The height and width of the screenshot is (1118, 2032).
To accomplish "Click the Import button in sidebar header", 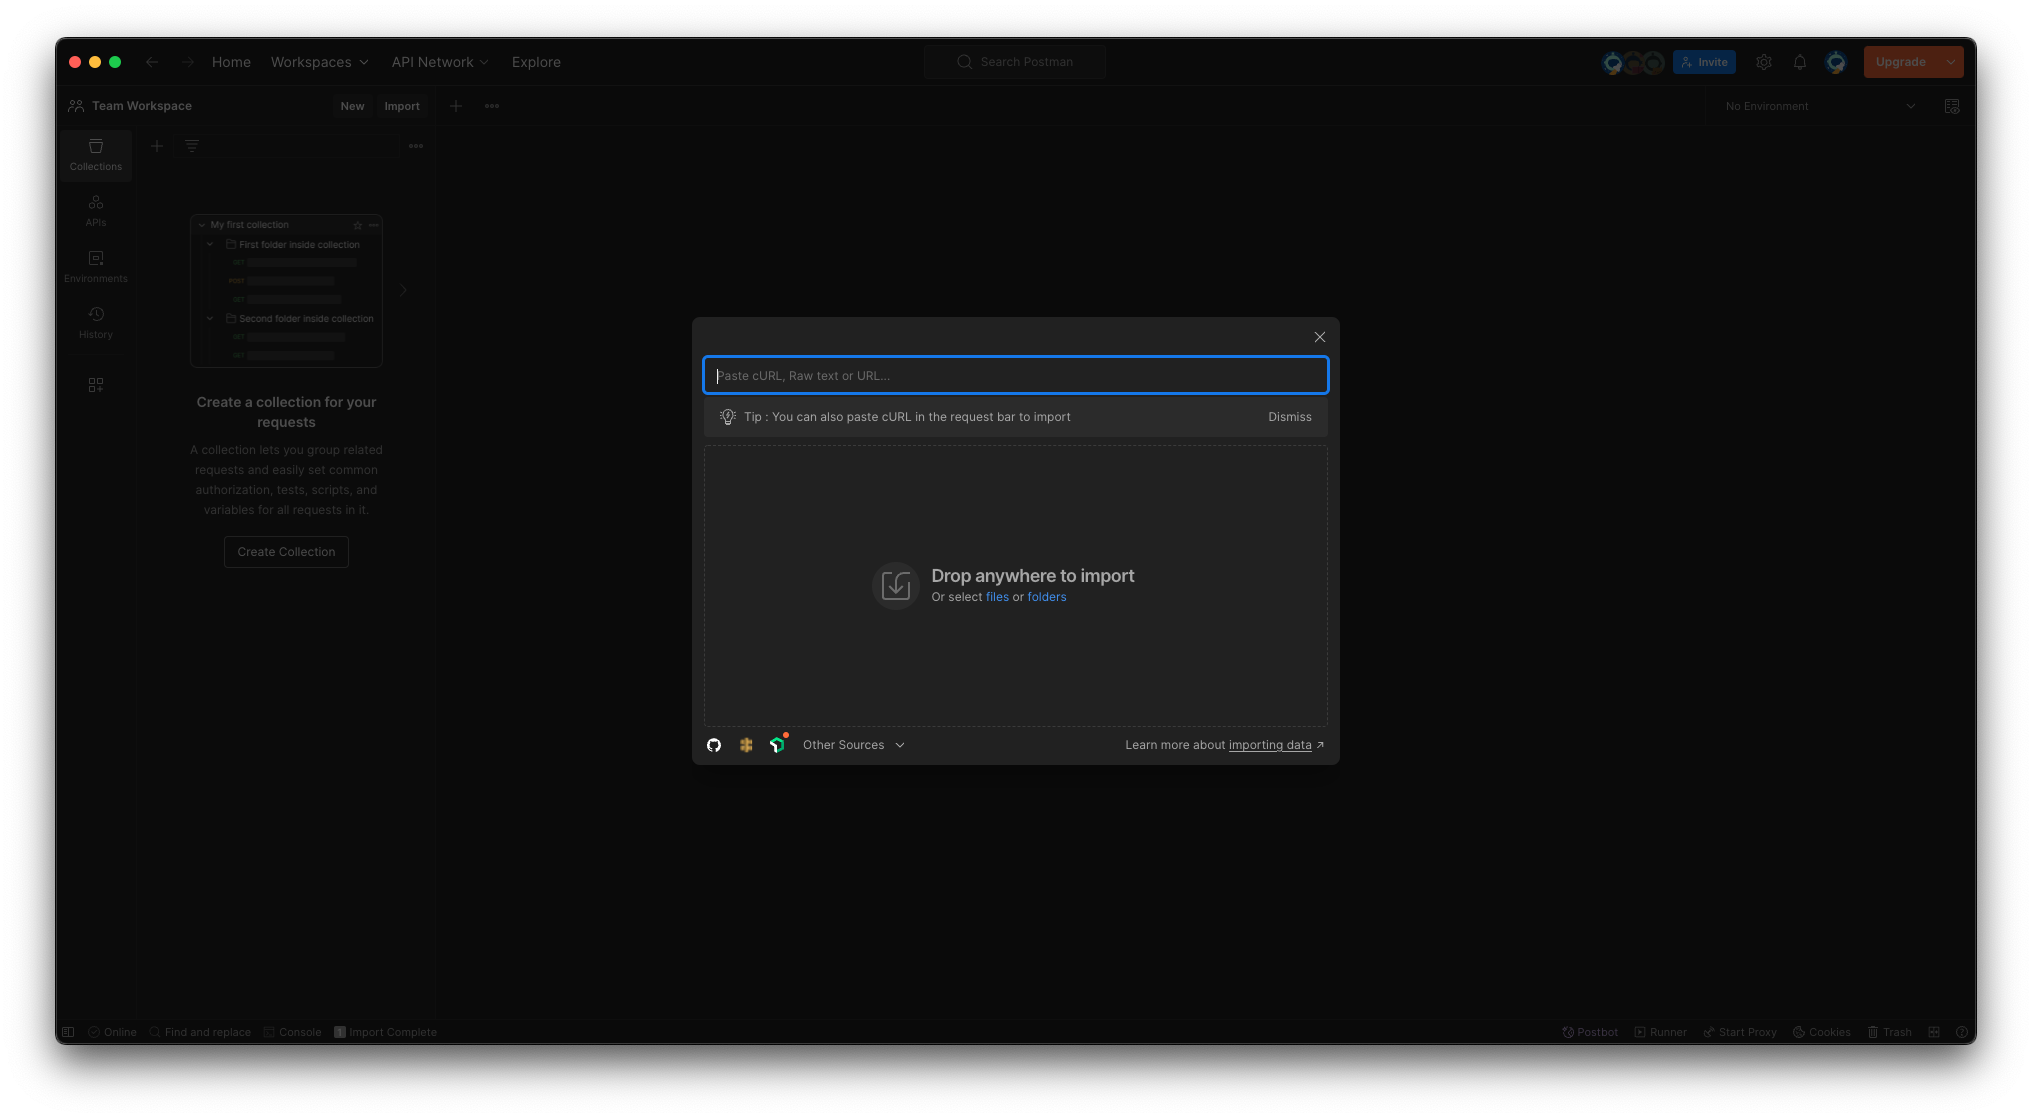I will (402, 106).
